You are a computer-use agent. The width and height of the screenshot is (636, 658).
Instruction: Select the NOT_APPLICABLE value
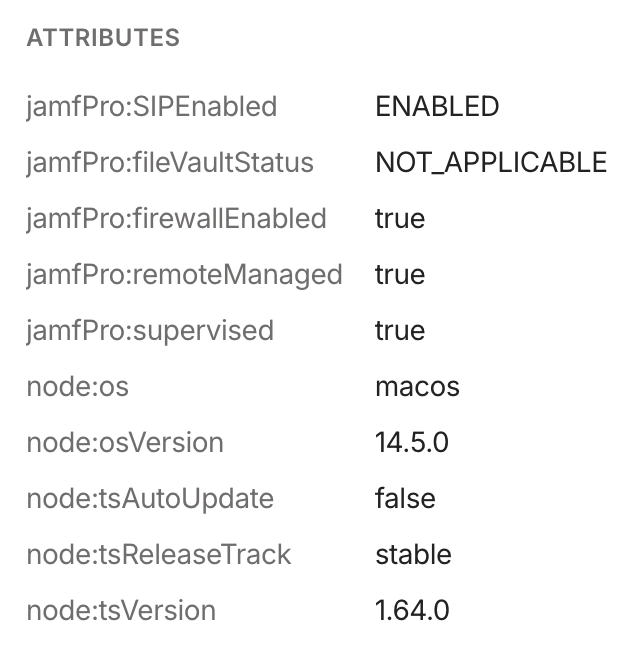coord(491,162)
